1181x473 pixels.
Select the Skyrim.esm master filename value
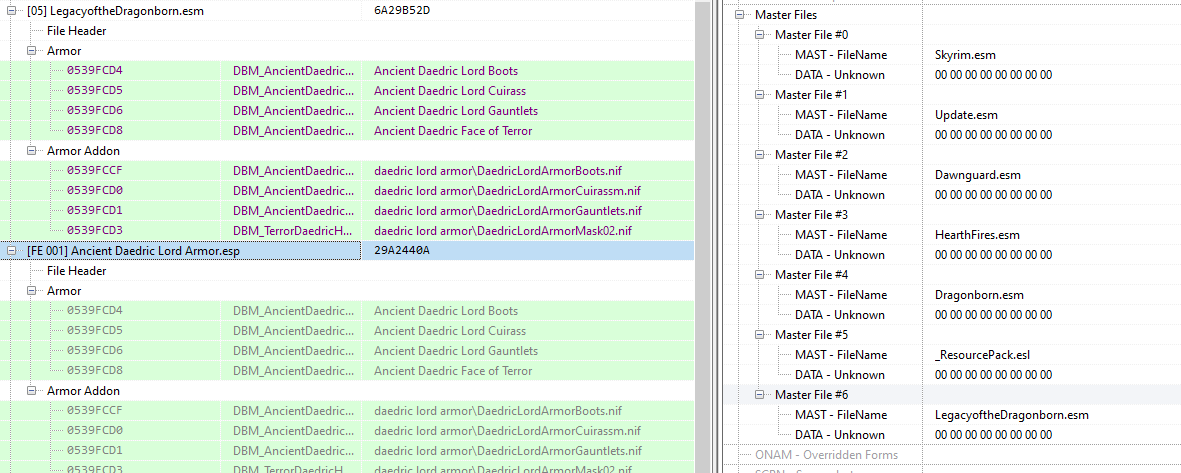pos(965,55)
